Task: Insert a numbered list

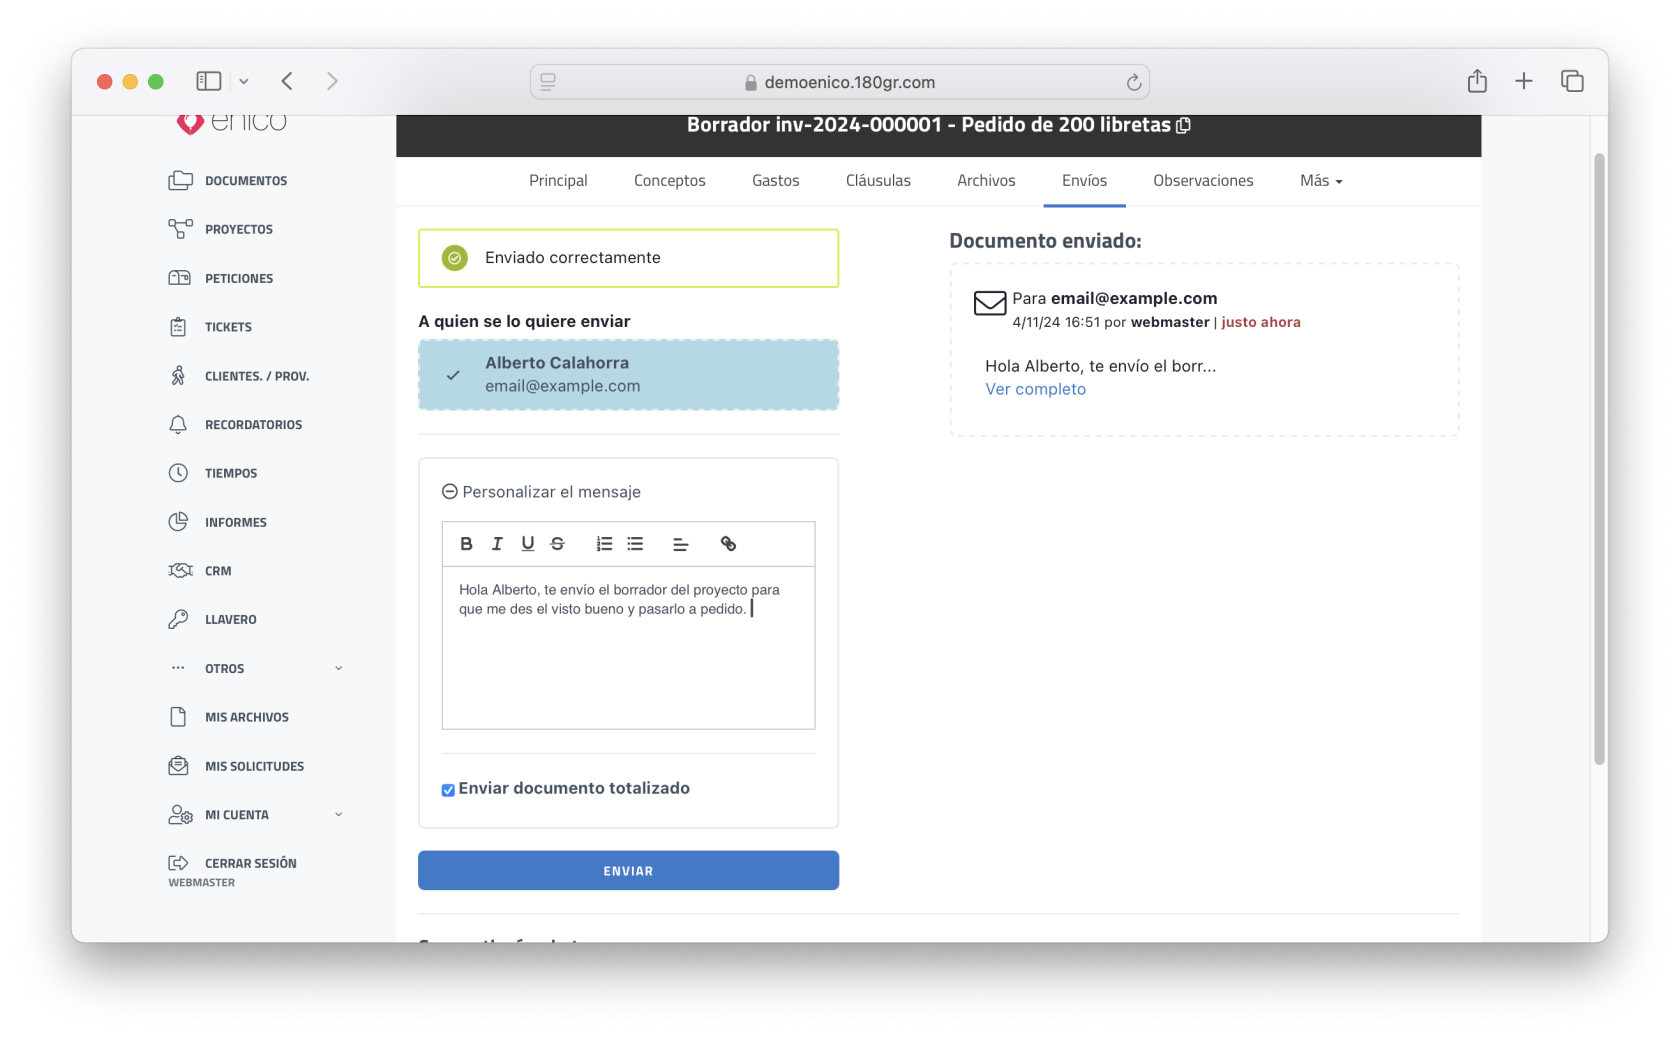Action: [604, 544]
